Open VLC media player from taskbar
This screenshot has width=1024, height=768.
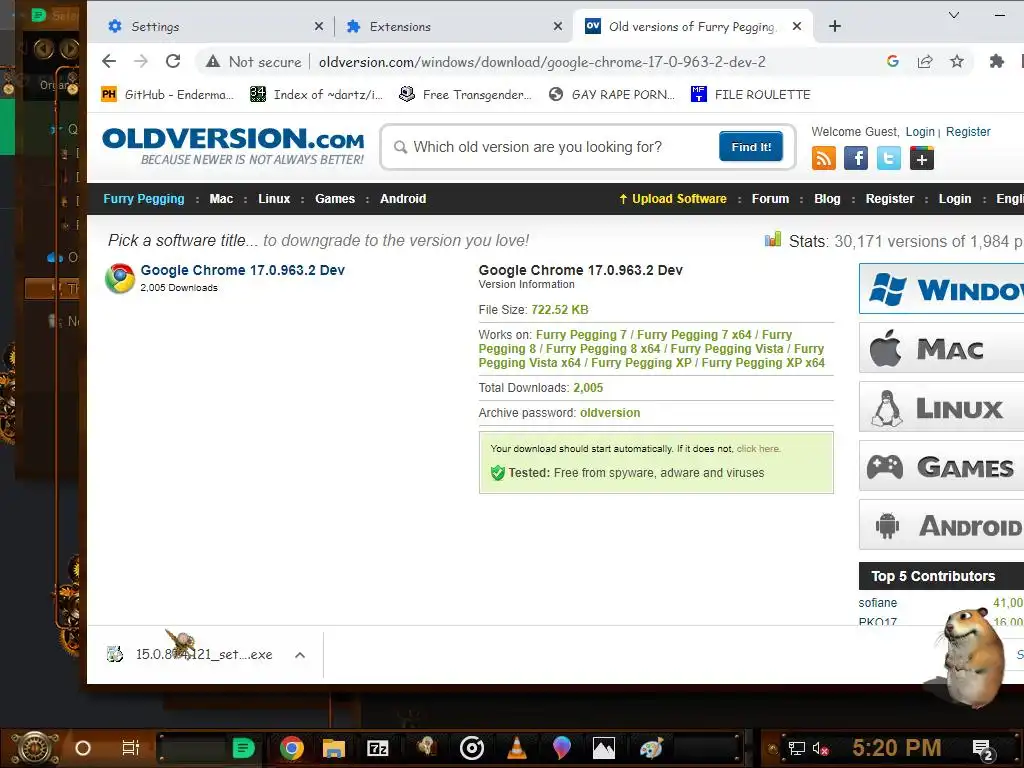[x=517, y=748]
